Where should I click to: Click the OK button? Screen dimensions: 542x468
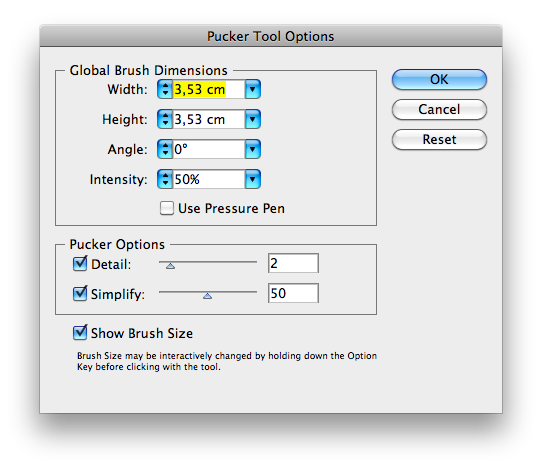439,79
